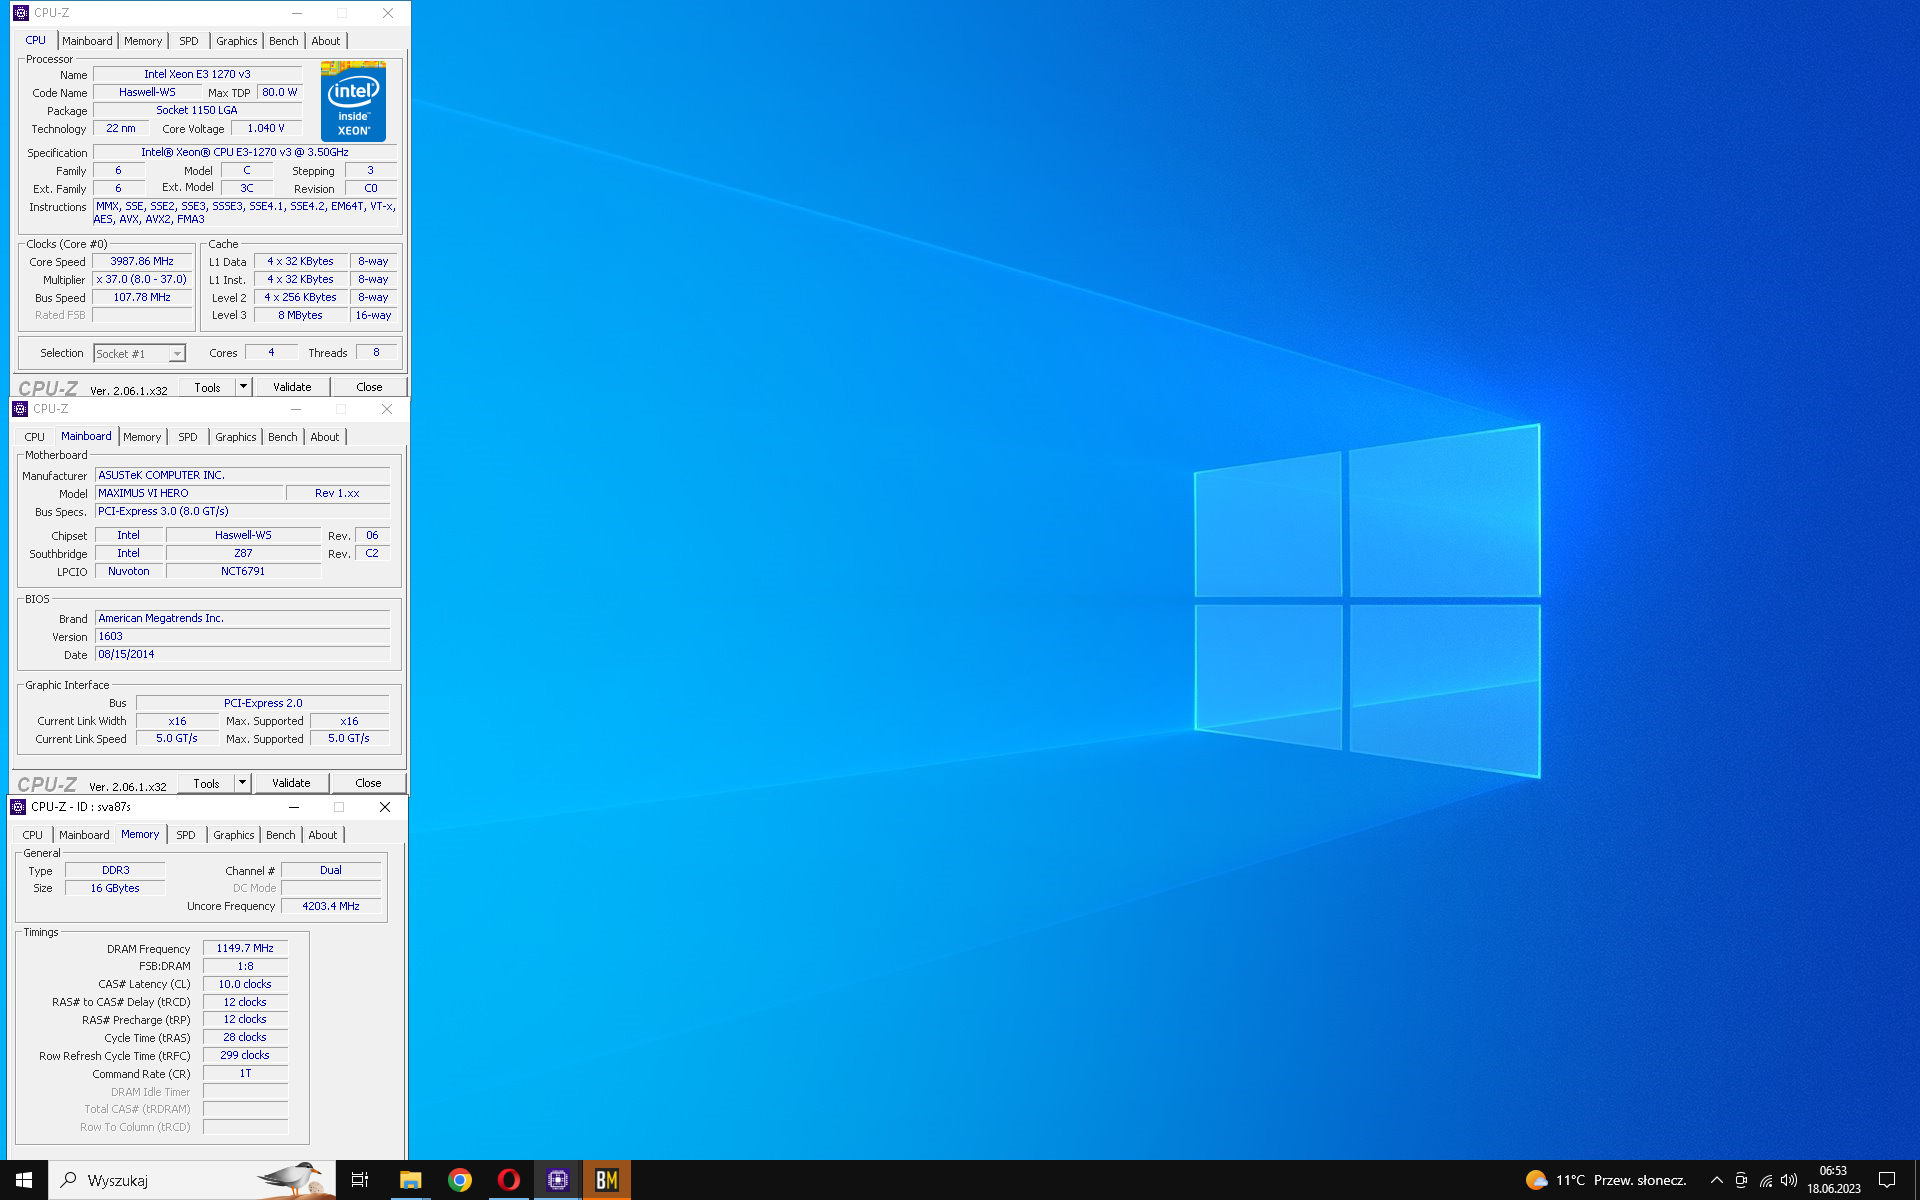Select SPD tab in sva87s CPU-Z window
This screenshot has width=1920, height=1200.
pos(186,835)
